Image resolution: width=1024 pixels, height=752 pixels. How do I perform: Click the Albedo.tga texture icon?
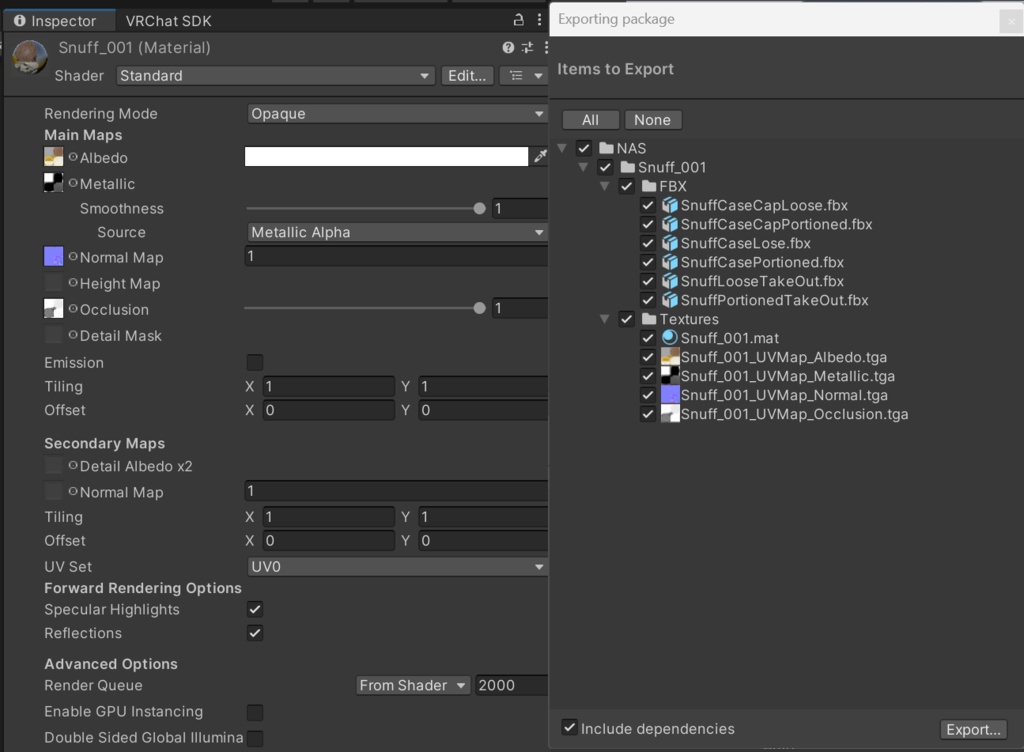click(x=670, y=356)
